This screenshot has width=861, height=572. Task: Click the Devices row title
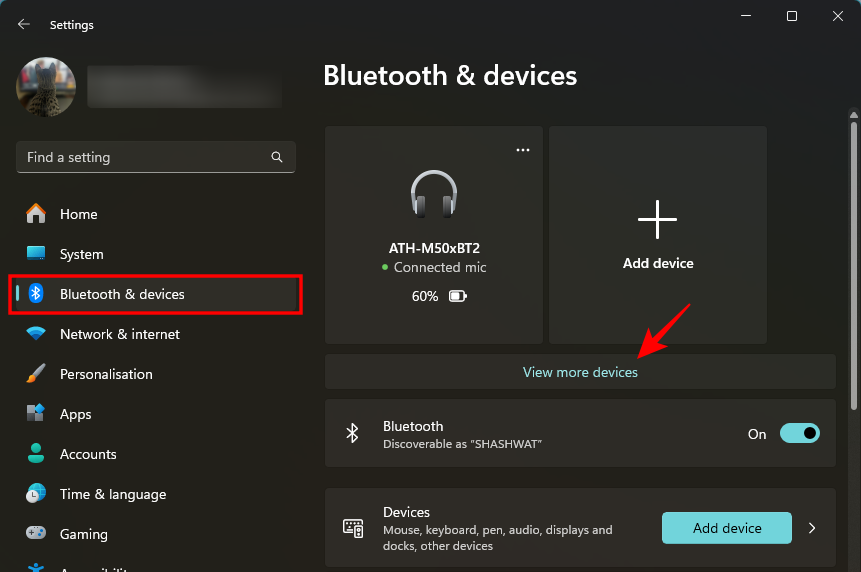click(406, 512)
